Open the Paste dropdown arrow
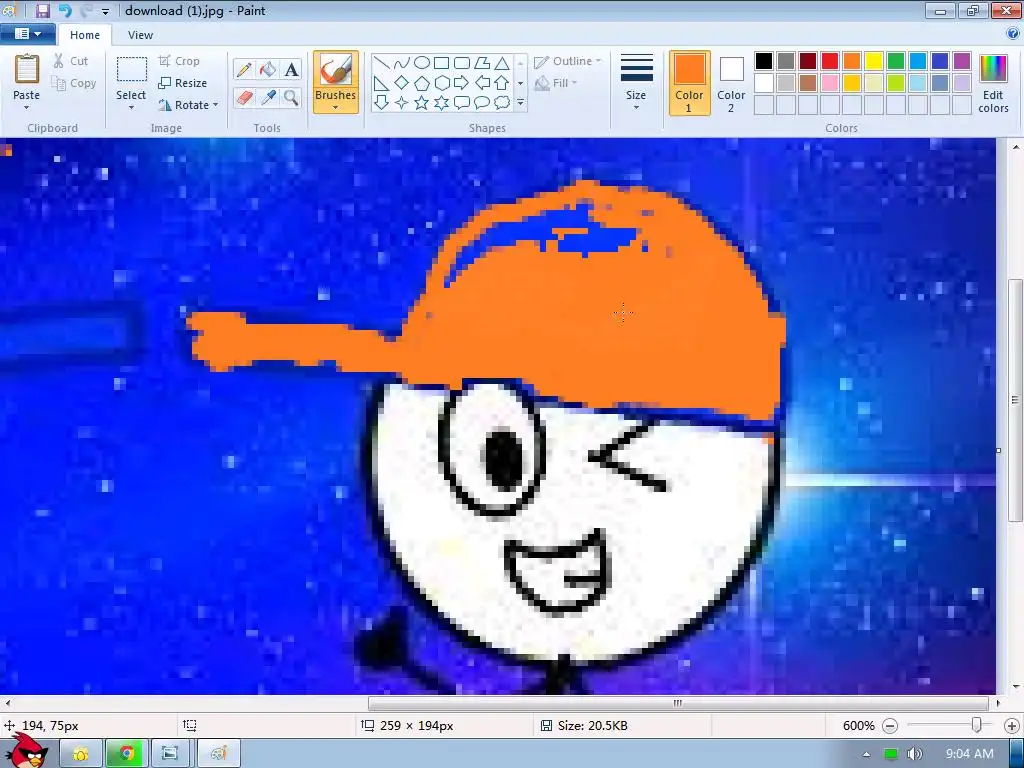The height and width of the screenshot is (768, 1024). coord(27,107)
